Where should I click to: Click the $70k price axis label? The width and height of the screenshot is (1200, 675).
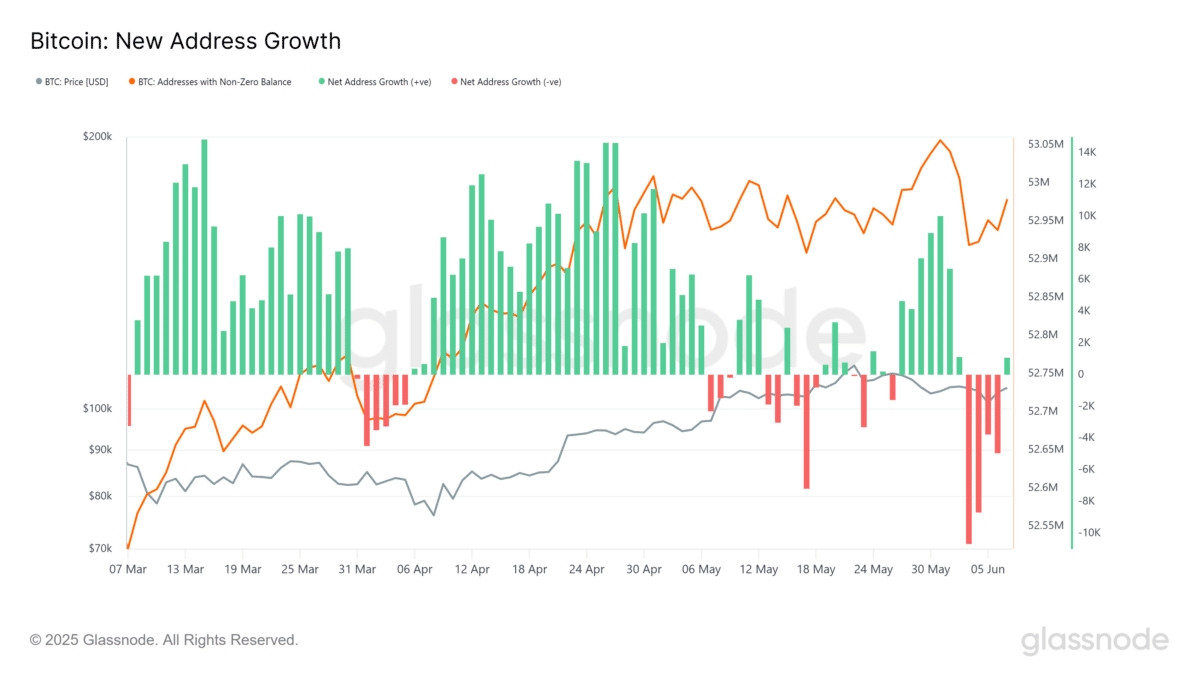[100, 549]
